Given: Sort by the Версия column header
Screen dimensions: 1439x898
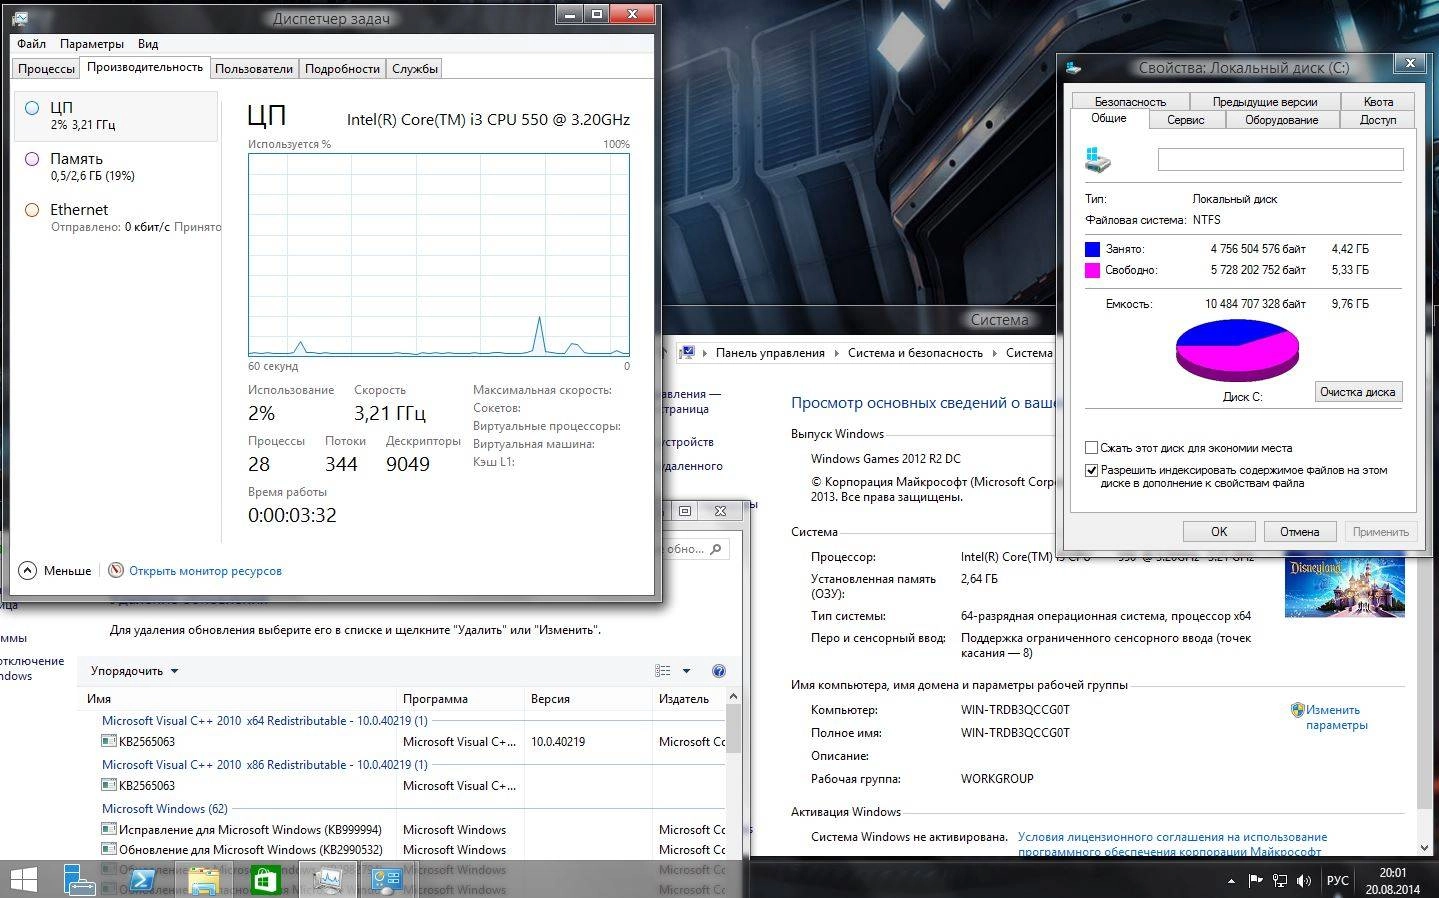Looking at the screenshot, I should 588,699.
